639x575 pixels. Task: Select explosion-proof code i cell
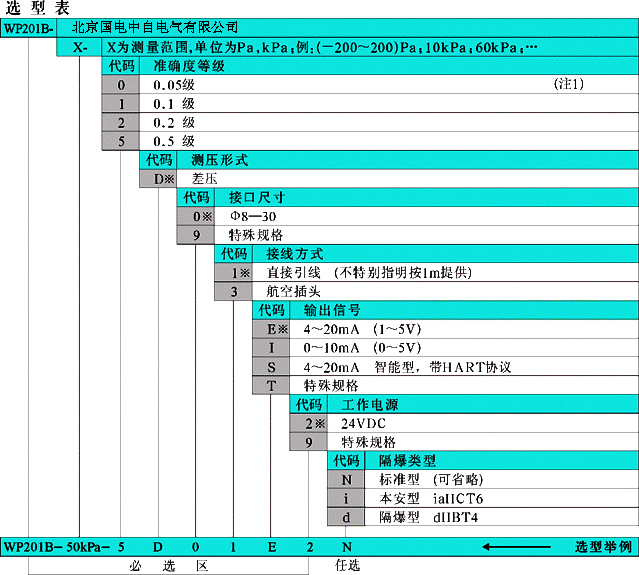point(346,498)
